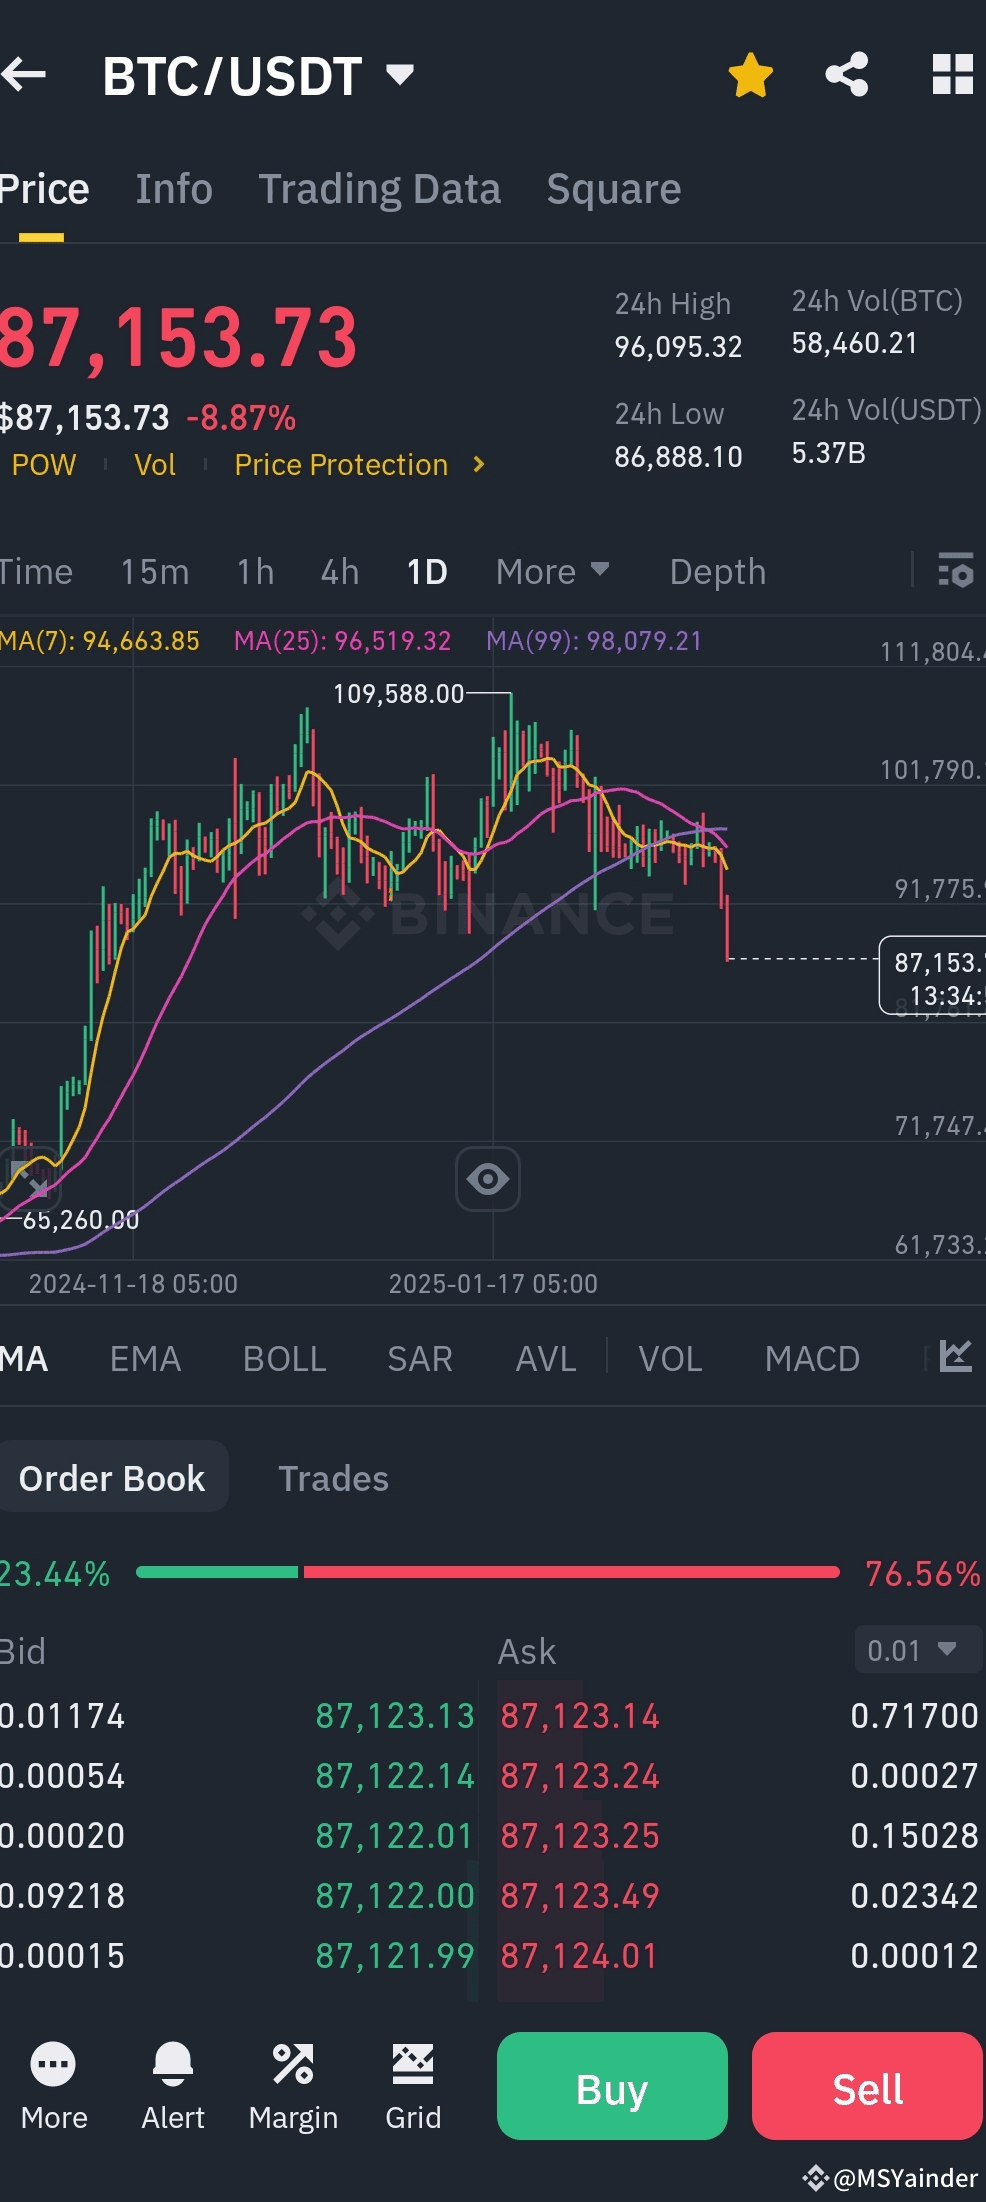Select the 1h interval
Viewport: 986px width, 2202px height.
[255, 572]
